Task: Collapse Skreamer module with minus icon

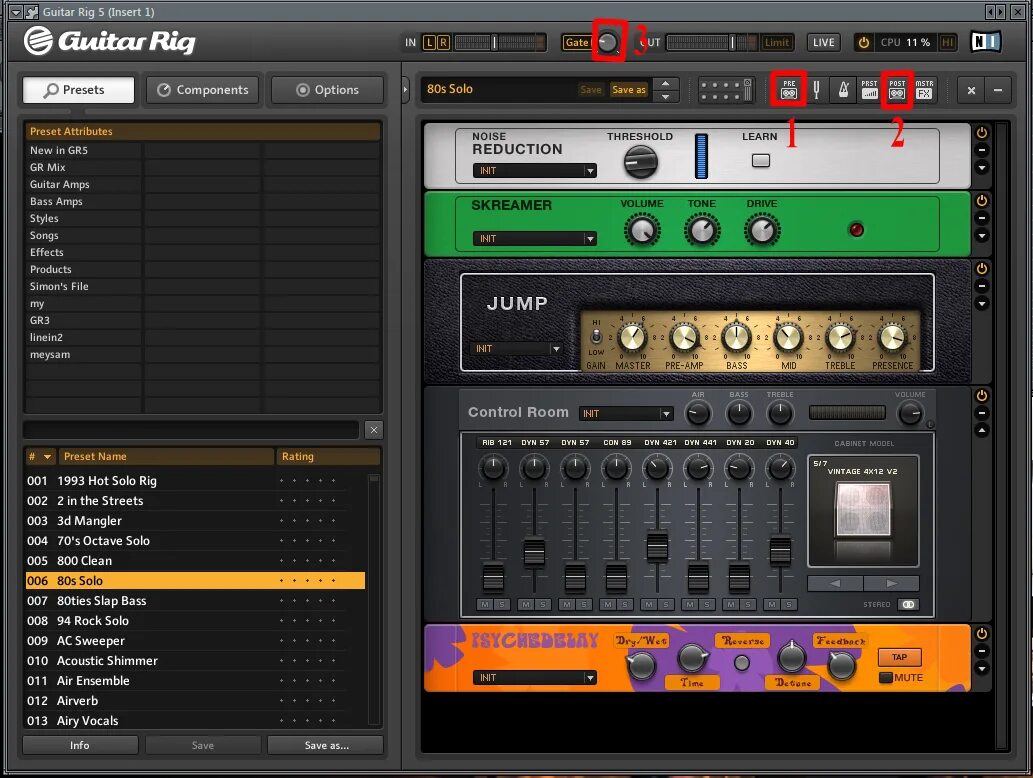Action: click(982, 218)
